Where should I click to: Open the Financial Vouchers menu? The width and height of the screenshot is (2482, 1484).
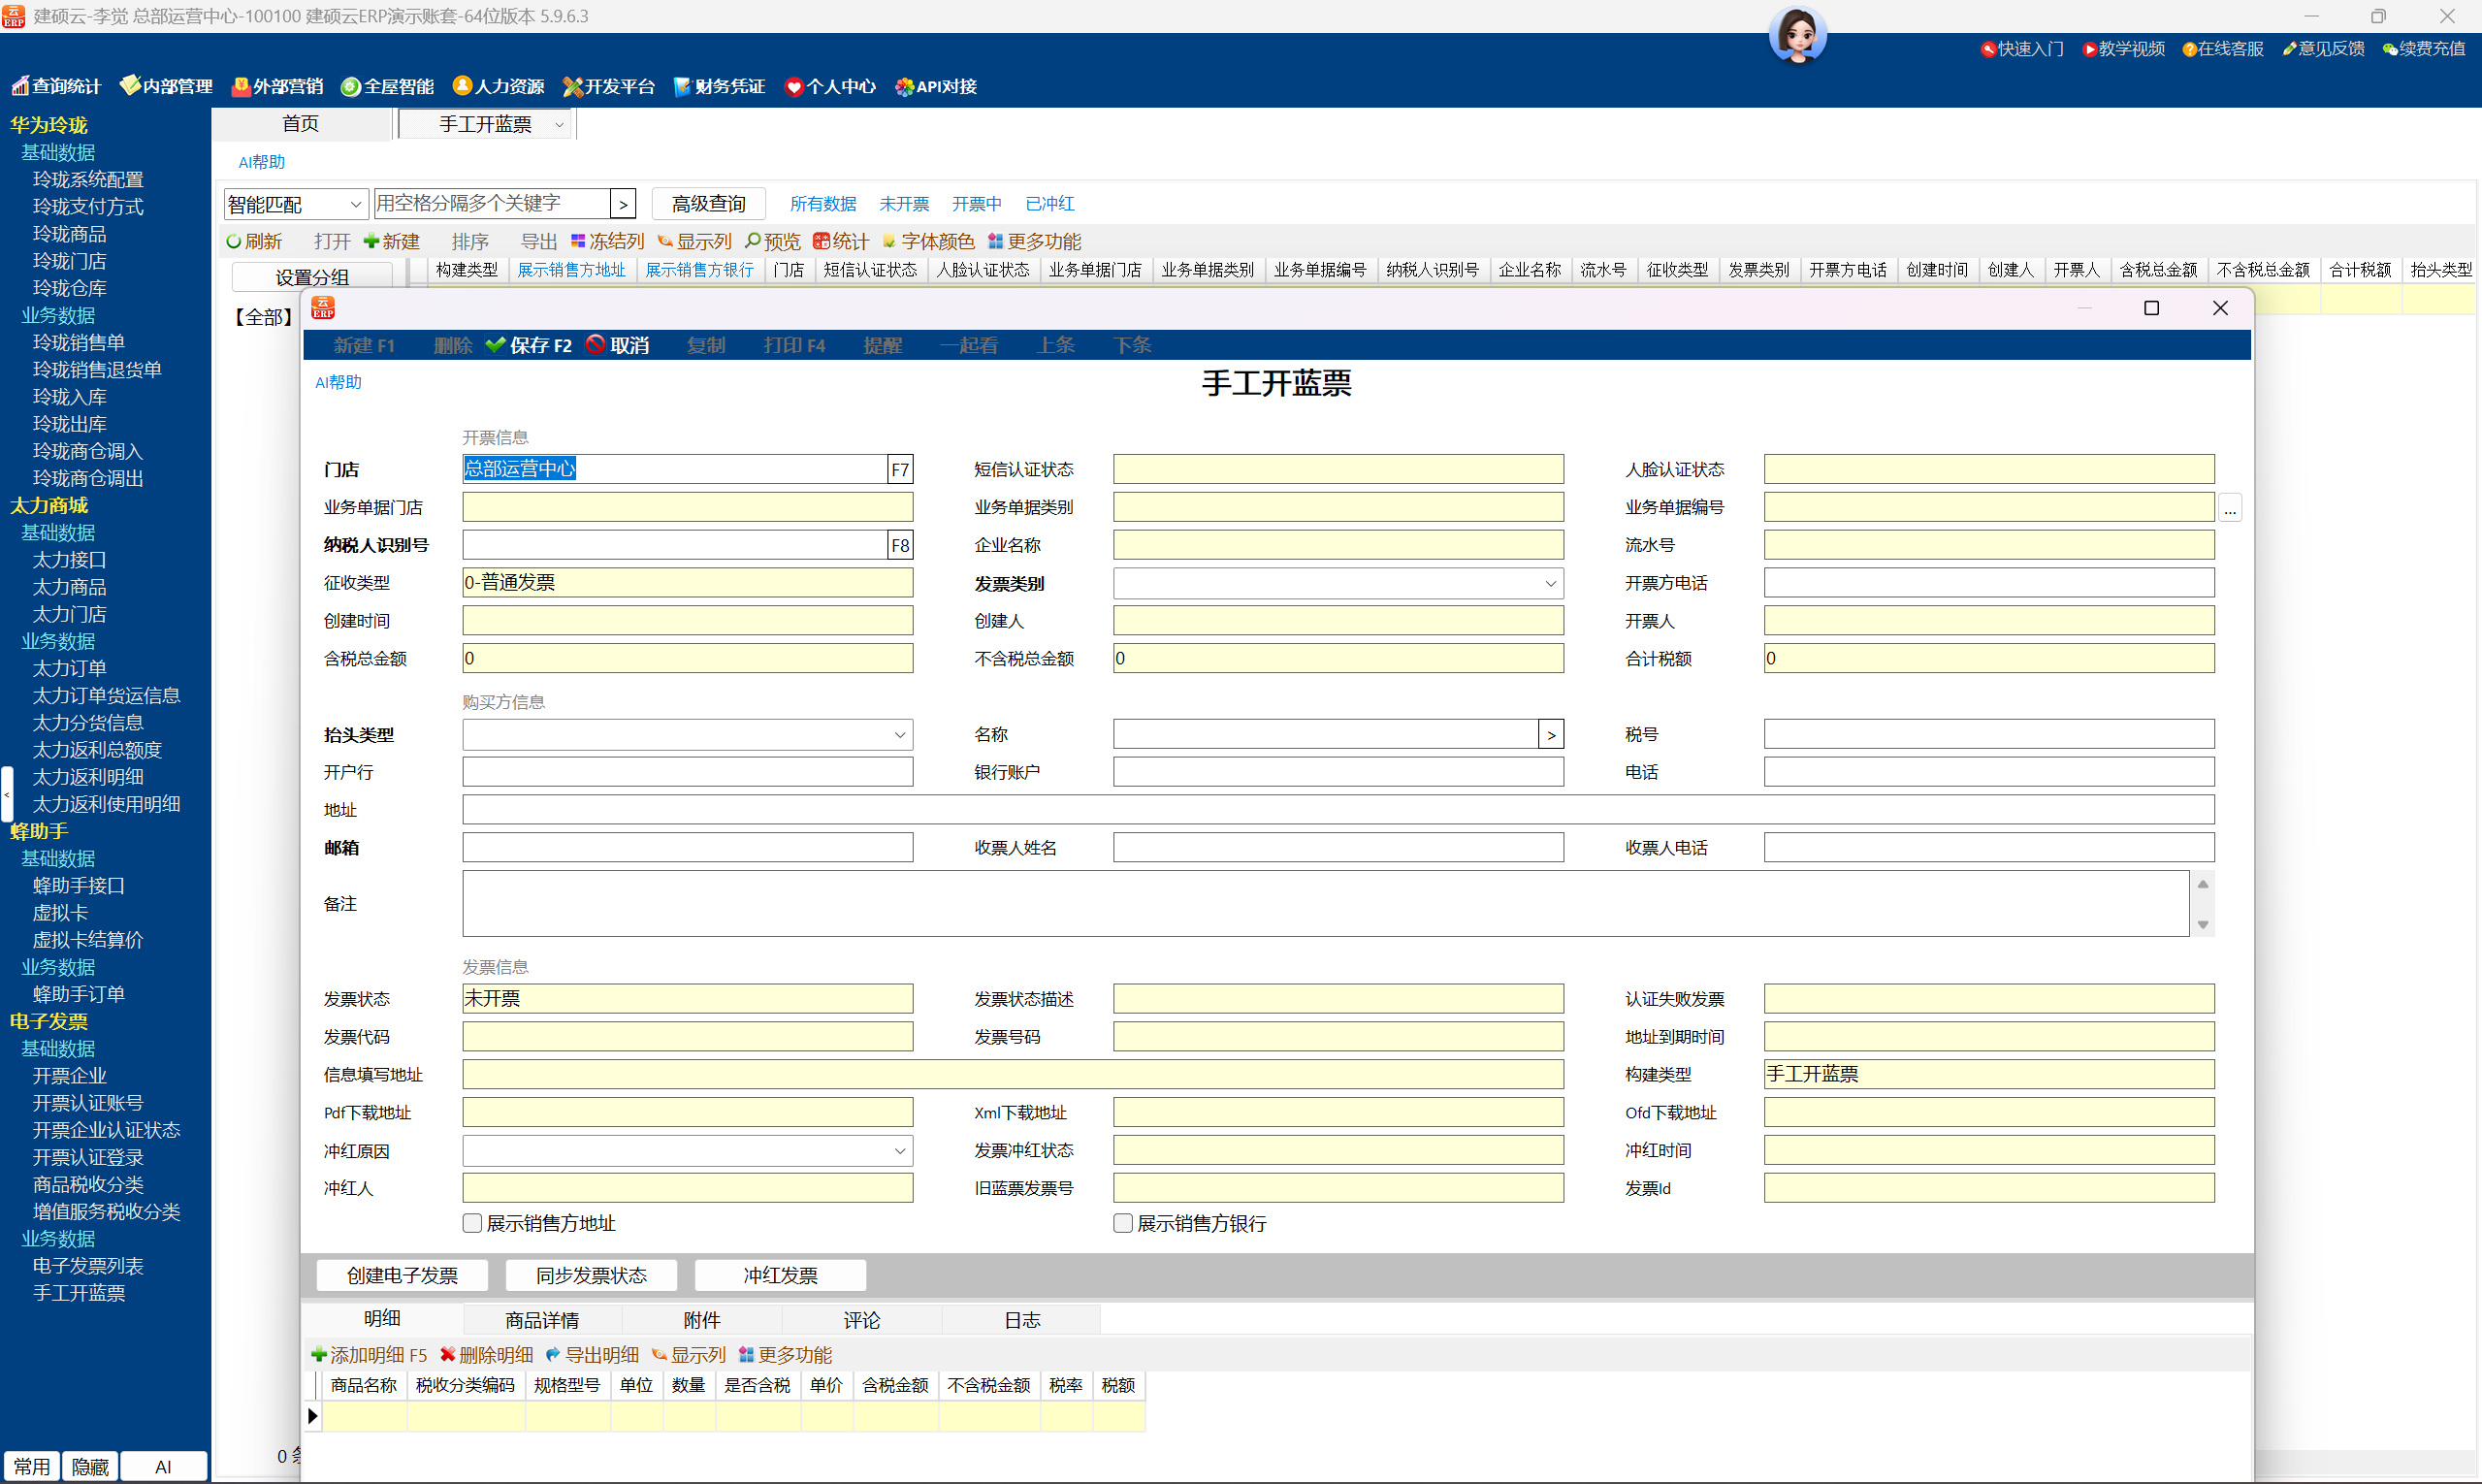coord(719,87)
